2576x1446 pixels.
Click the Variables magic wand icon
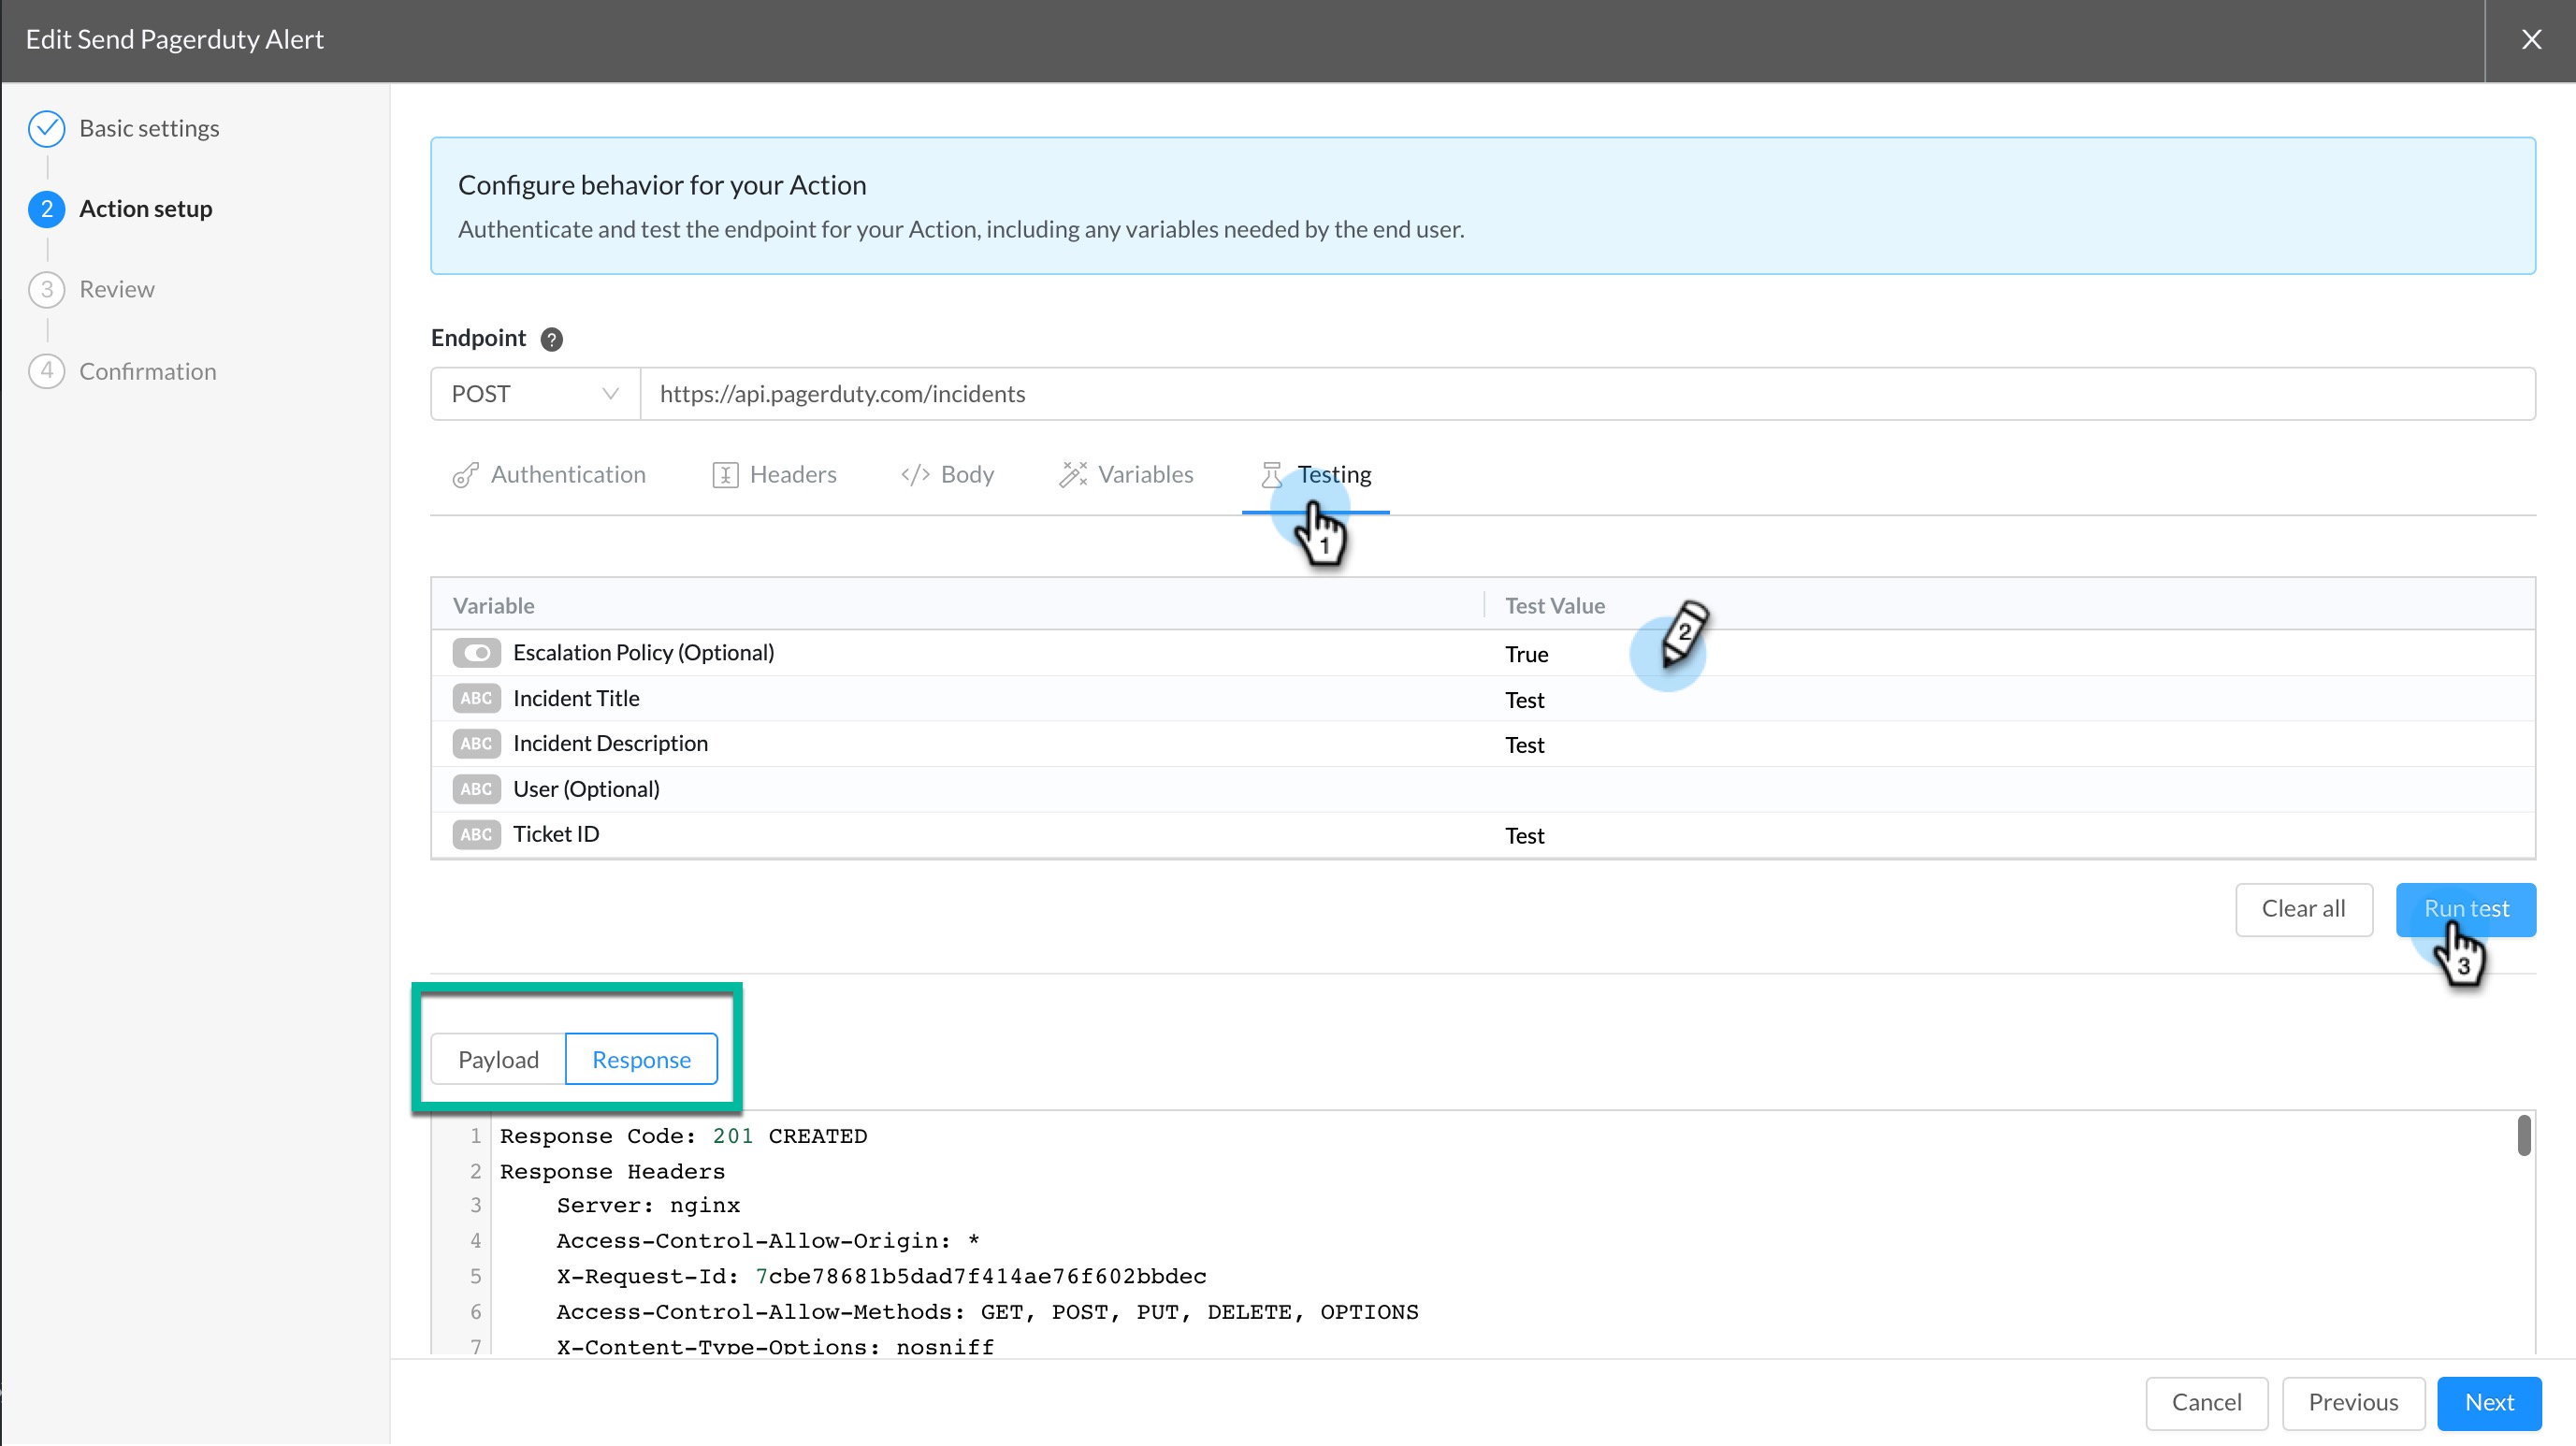click(1073, 475)
